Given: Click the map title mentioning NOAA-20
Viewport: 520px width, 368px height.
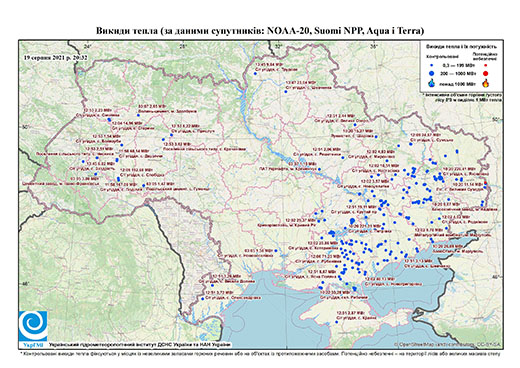Looking at the screenshot, I should [x=260, y=31].
